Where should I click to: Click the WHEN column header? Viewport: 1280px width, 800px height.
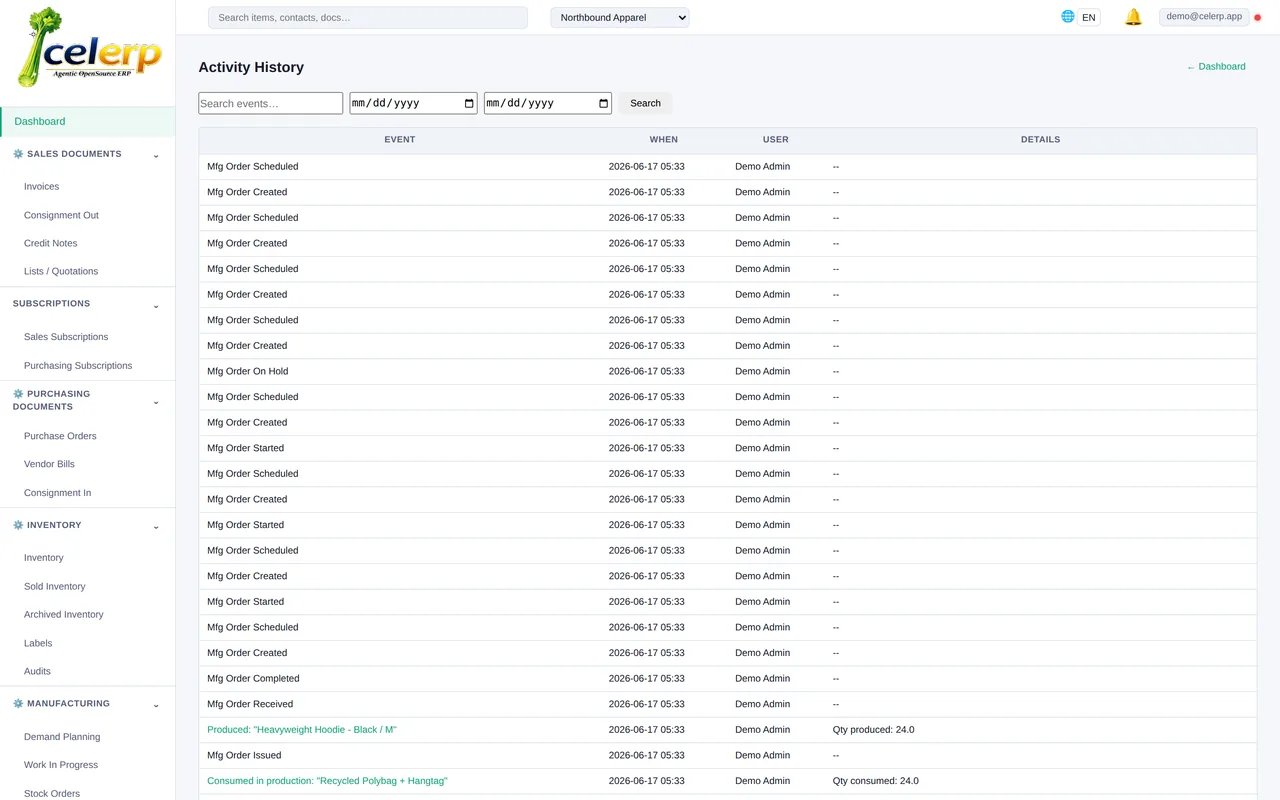tap(663, 139)
